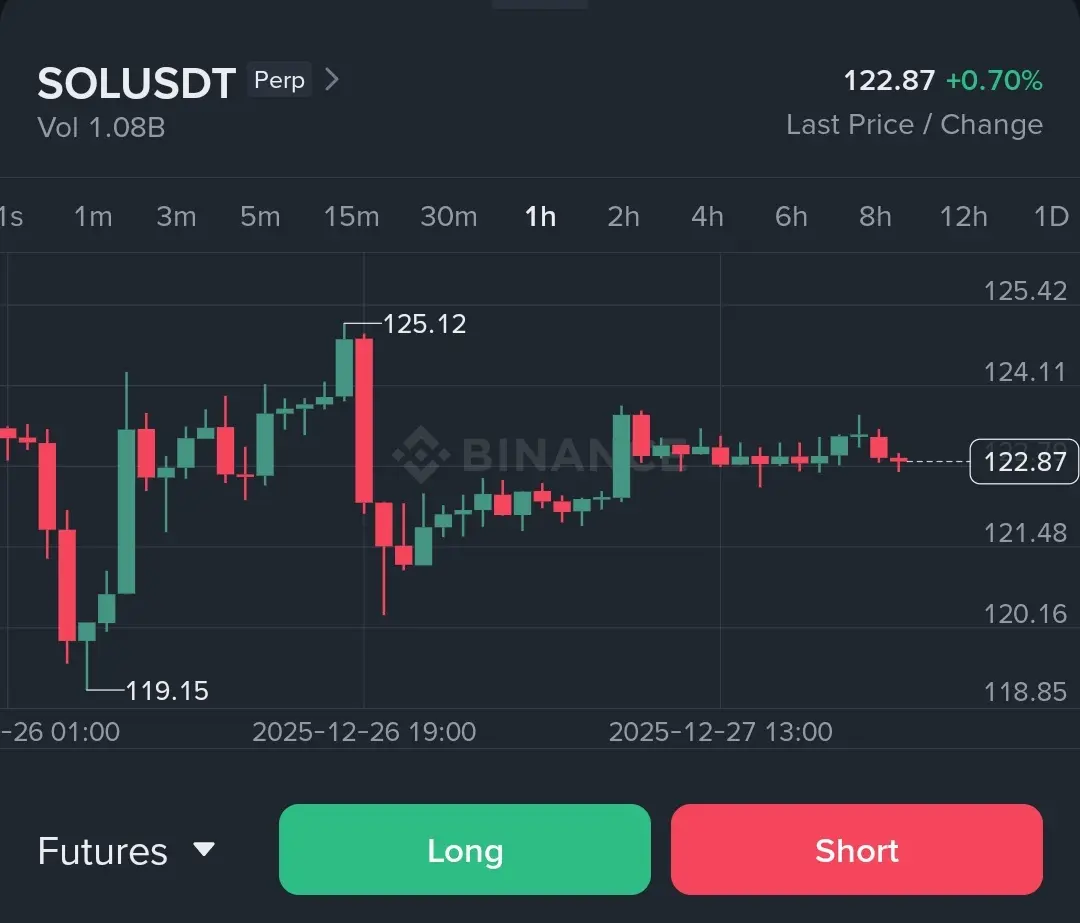
Task: Select the 1D timeframe tab
Action: coord(1051,217)
